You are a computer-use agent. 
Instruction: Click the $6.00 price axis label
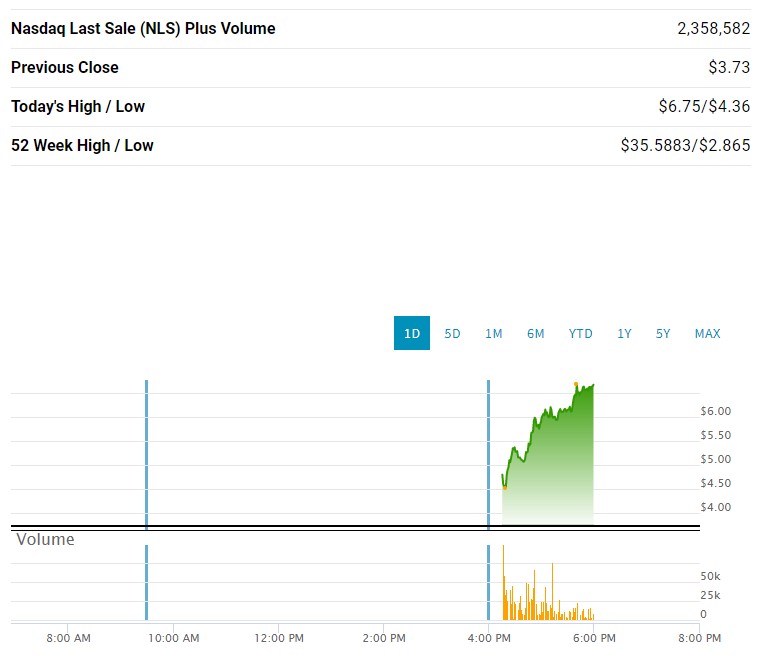pos(715,411)
